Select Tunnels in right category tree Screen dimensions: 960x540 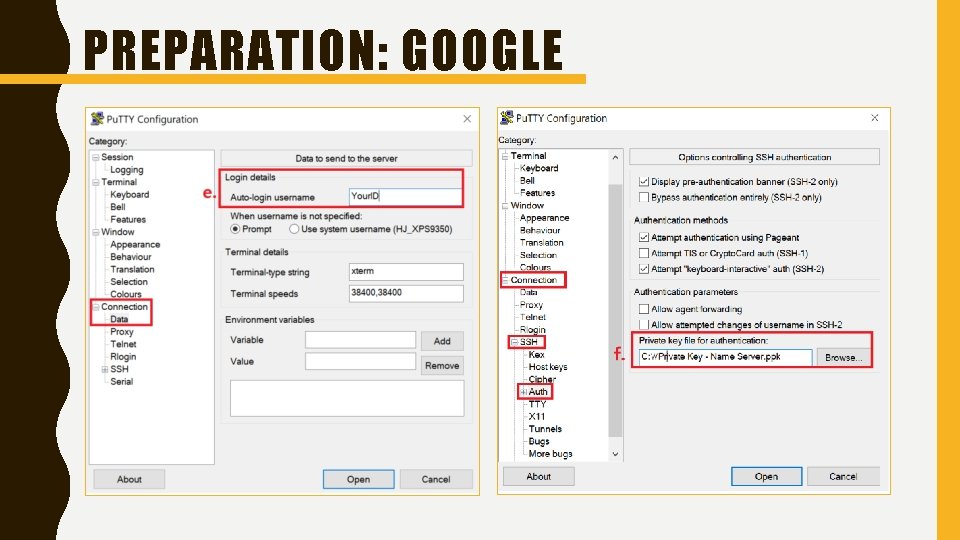click(x=545, y=429)
